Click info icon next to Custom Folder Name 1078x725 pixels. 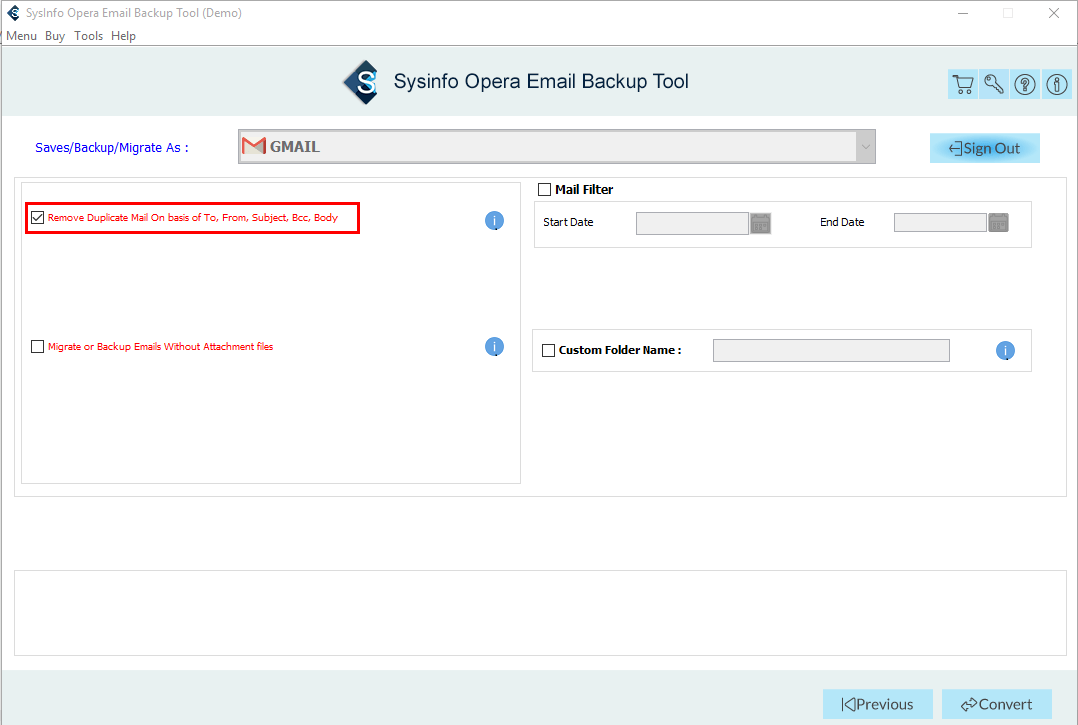point(1005,350)
